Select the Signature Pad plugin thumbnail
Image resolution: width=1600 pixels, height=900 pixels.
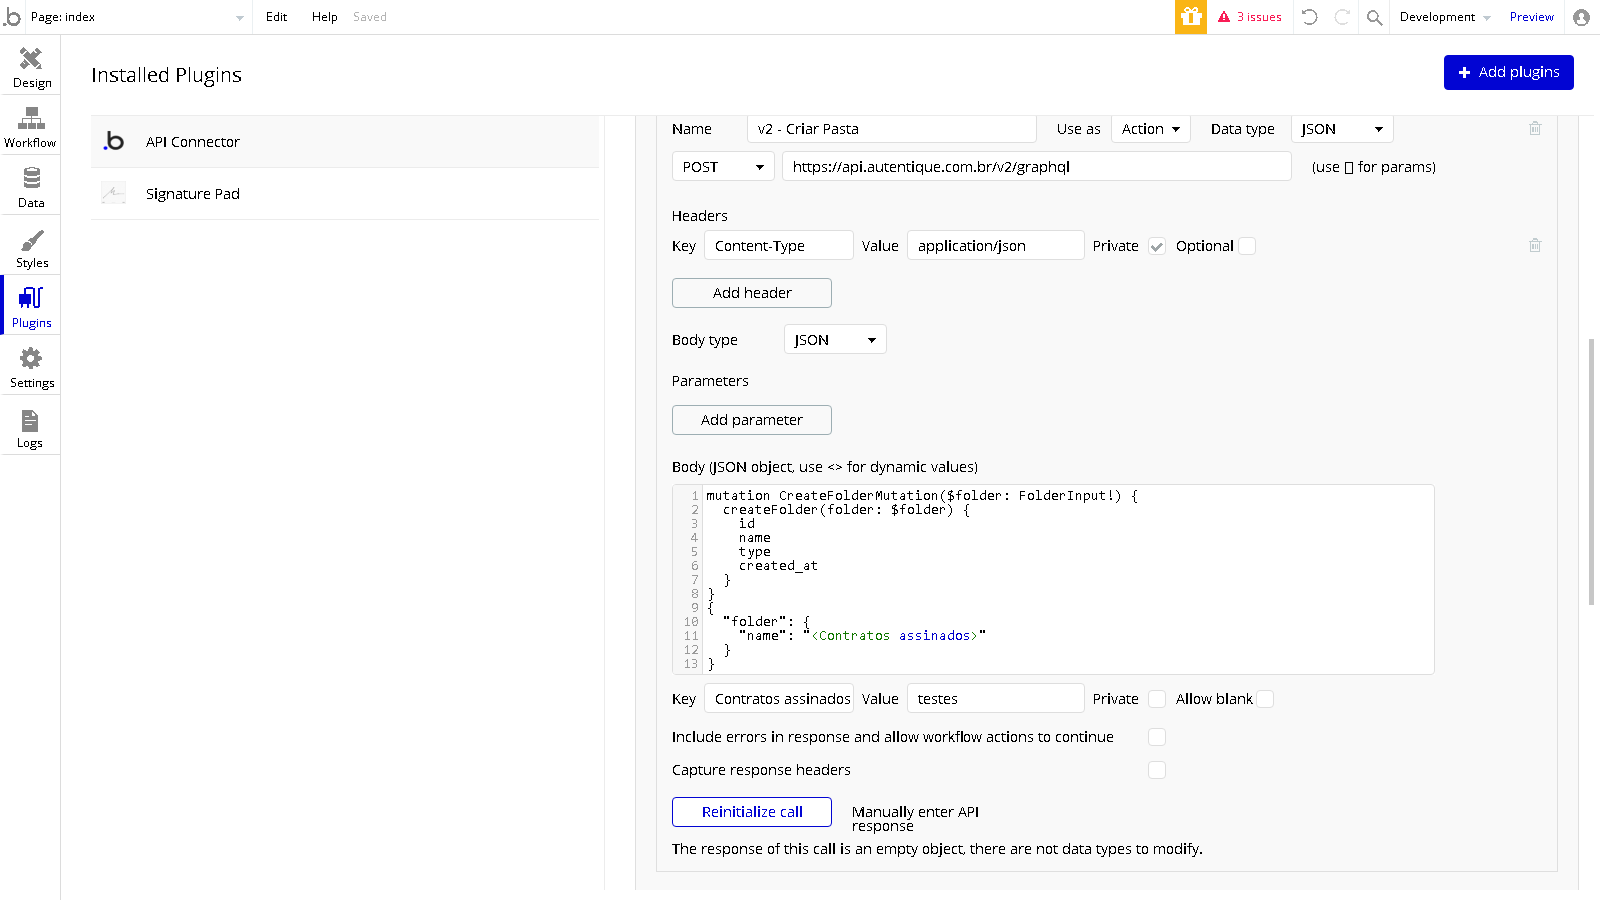point(114,193)
